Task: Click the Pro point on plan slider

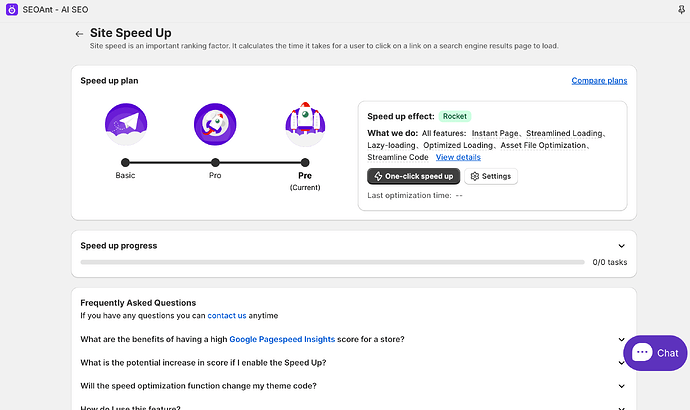Action: coord(215,162)
